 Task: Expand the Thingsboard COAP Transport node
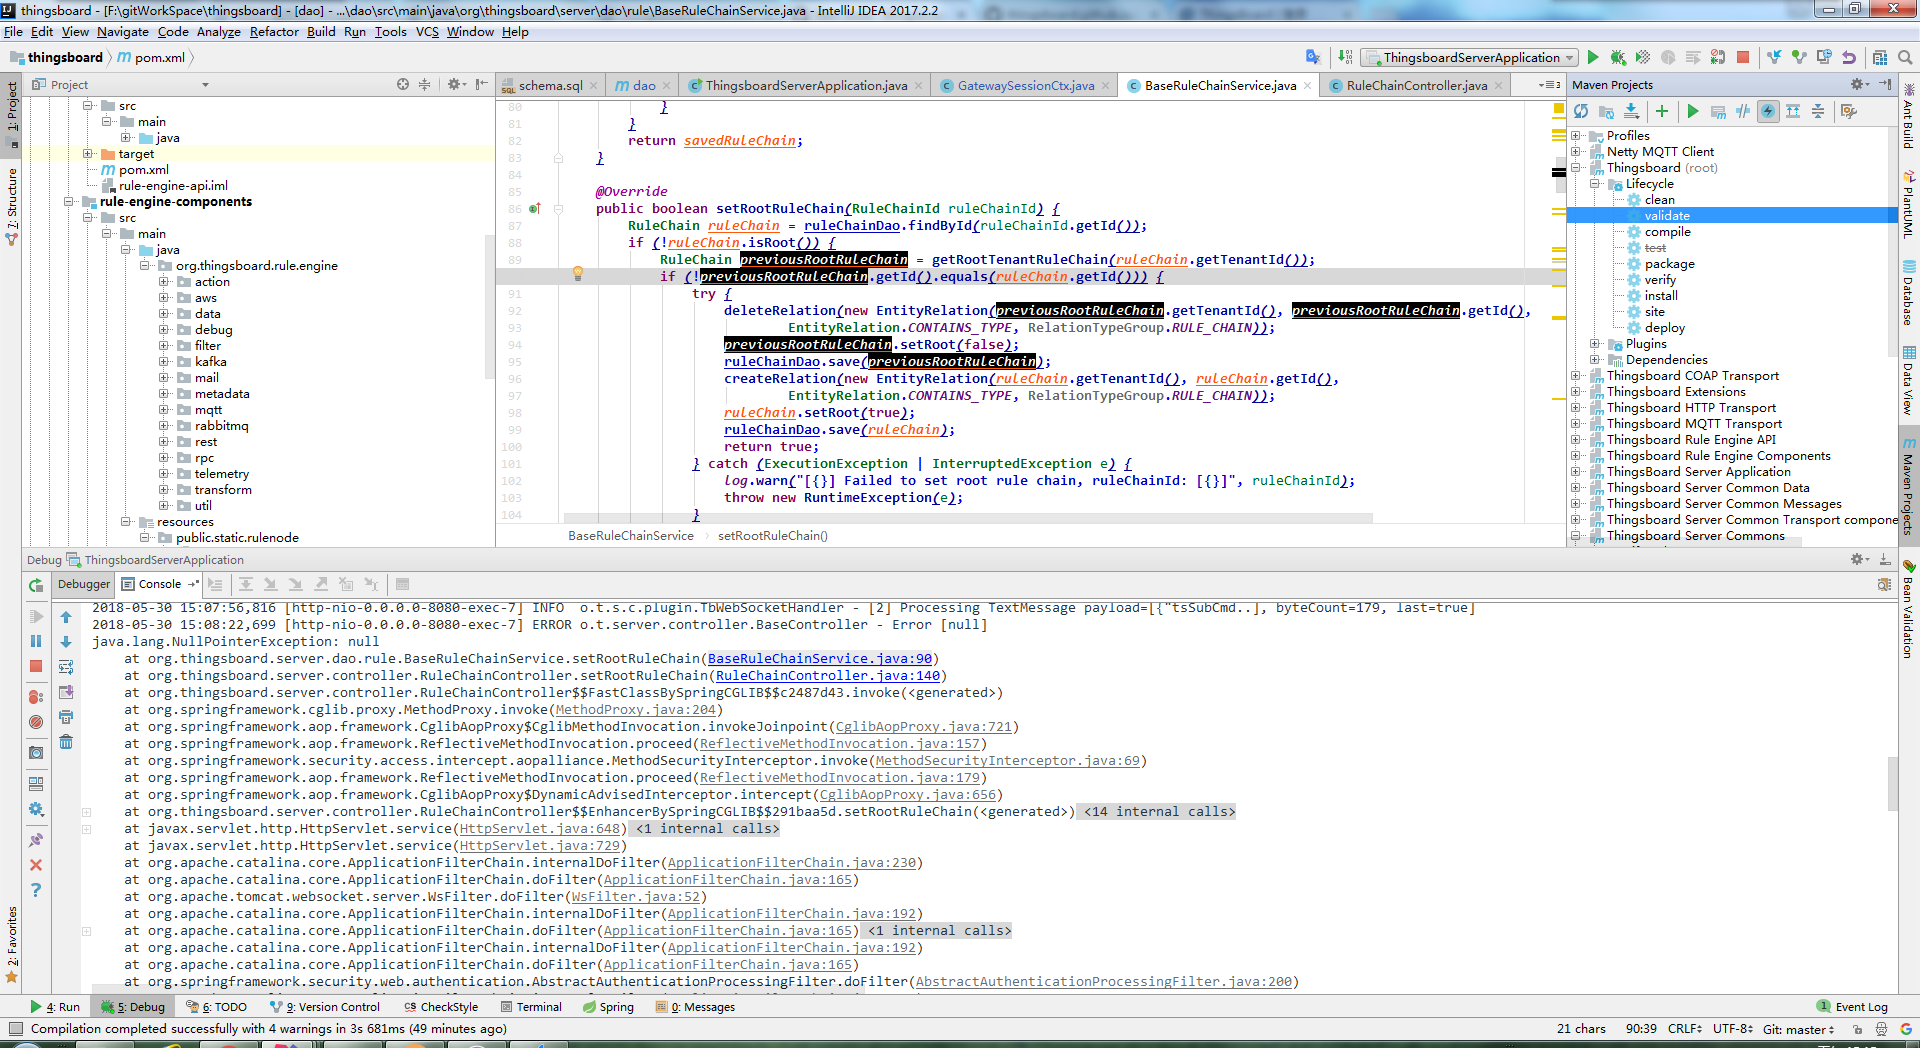[x=1578, y=375]
